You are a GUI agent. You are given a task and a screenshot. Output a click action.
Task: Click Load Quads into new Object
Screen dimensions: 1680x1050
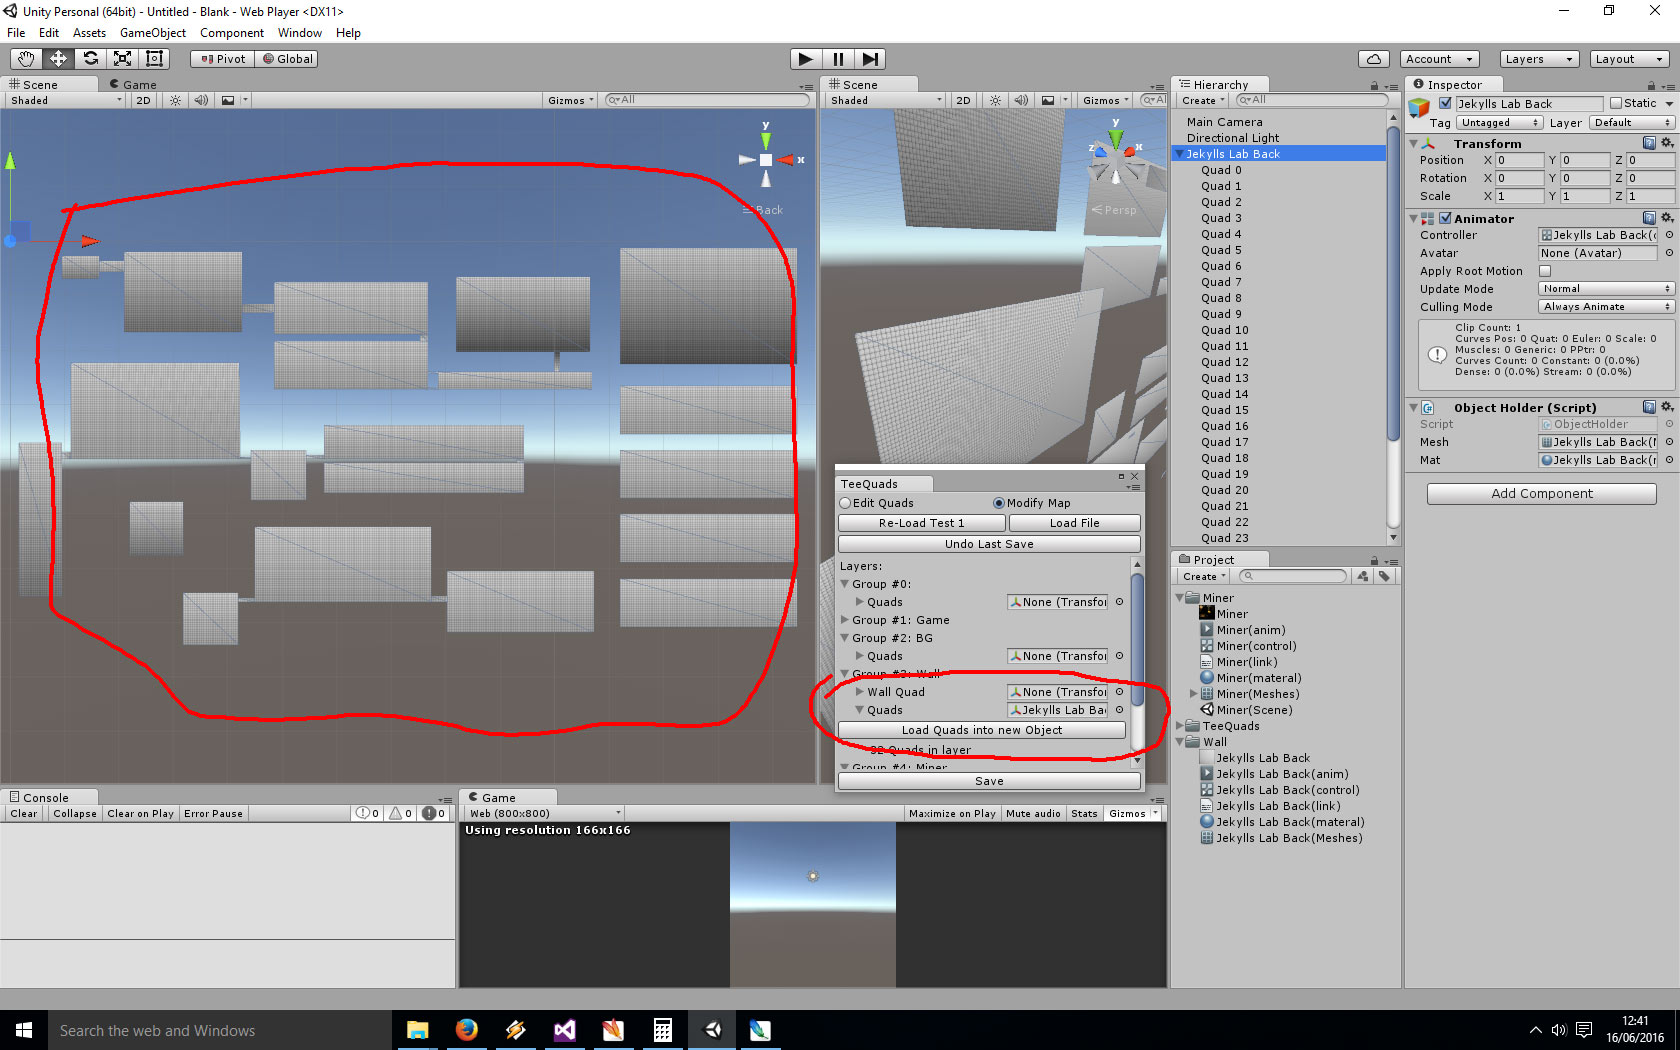[x=981, y=730]
